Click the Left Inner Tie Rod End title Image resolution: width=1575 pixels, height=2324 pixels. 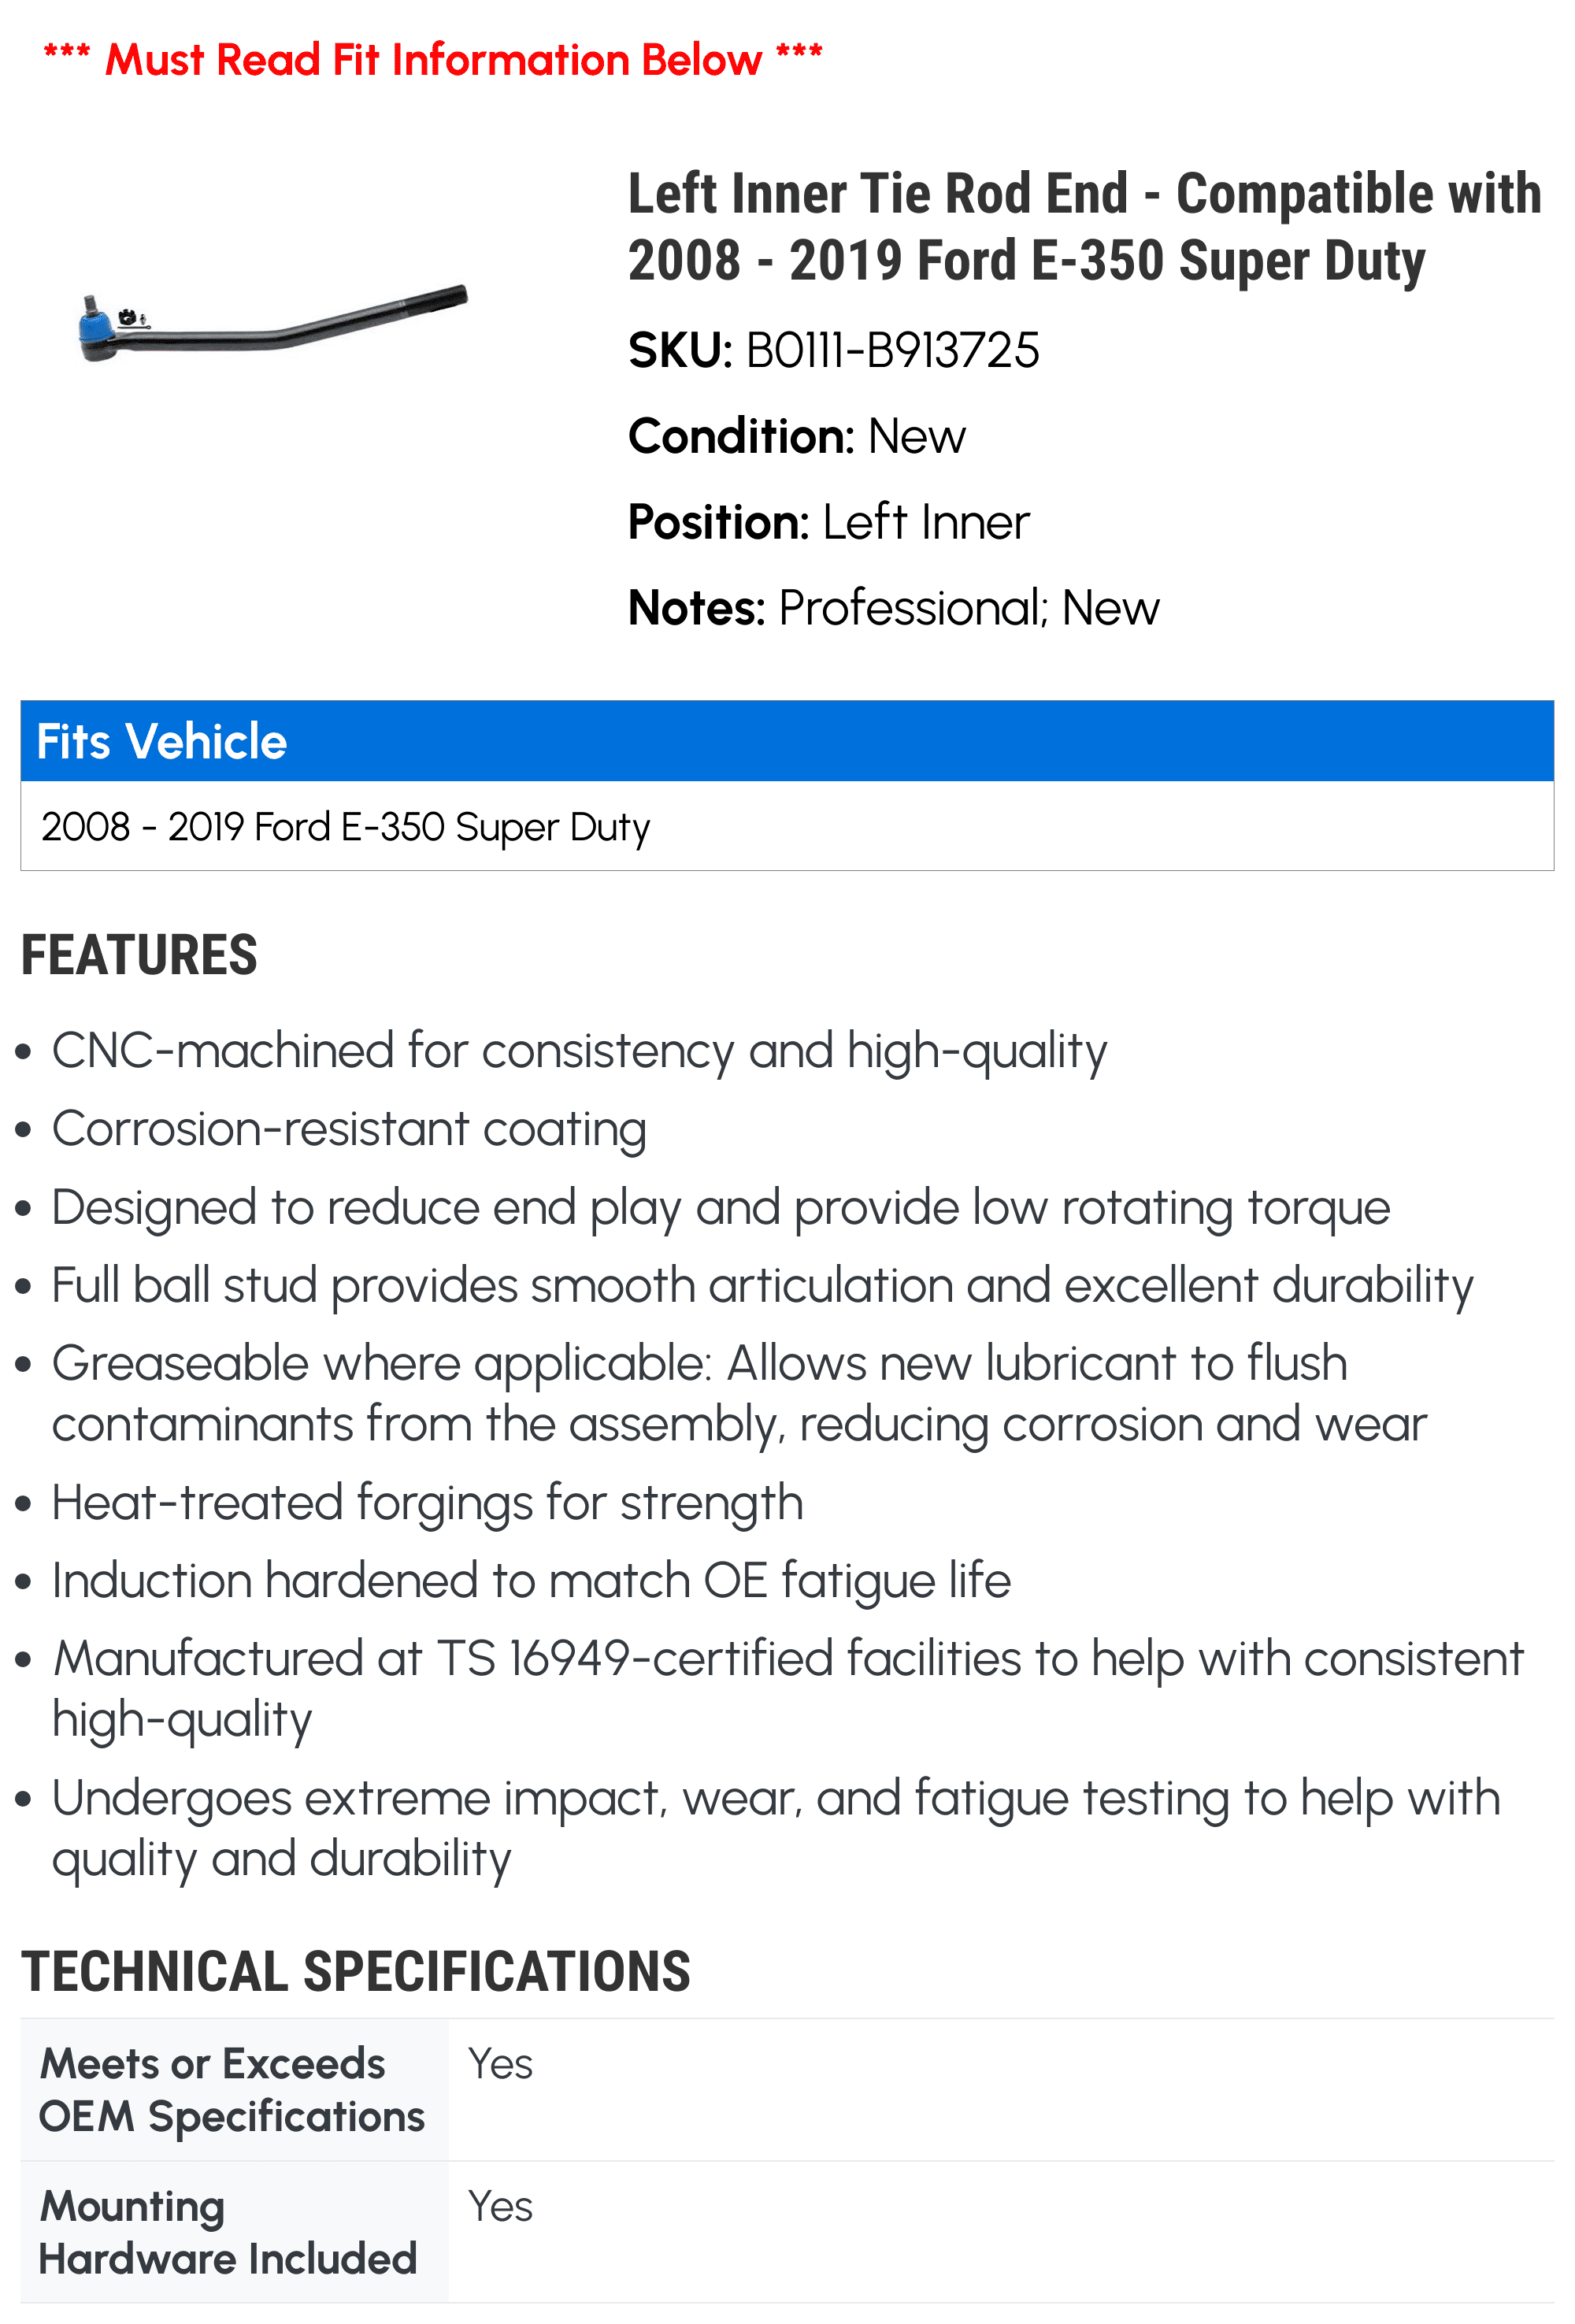[1084, 227]
